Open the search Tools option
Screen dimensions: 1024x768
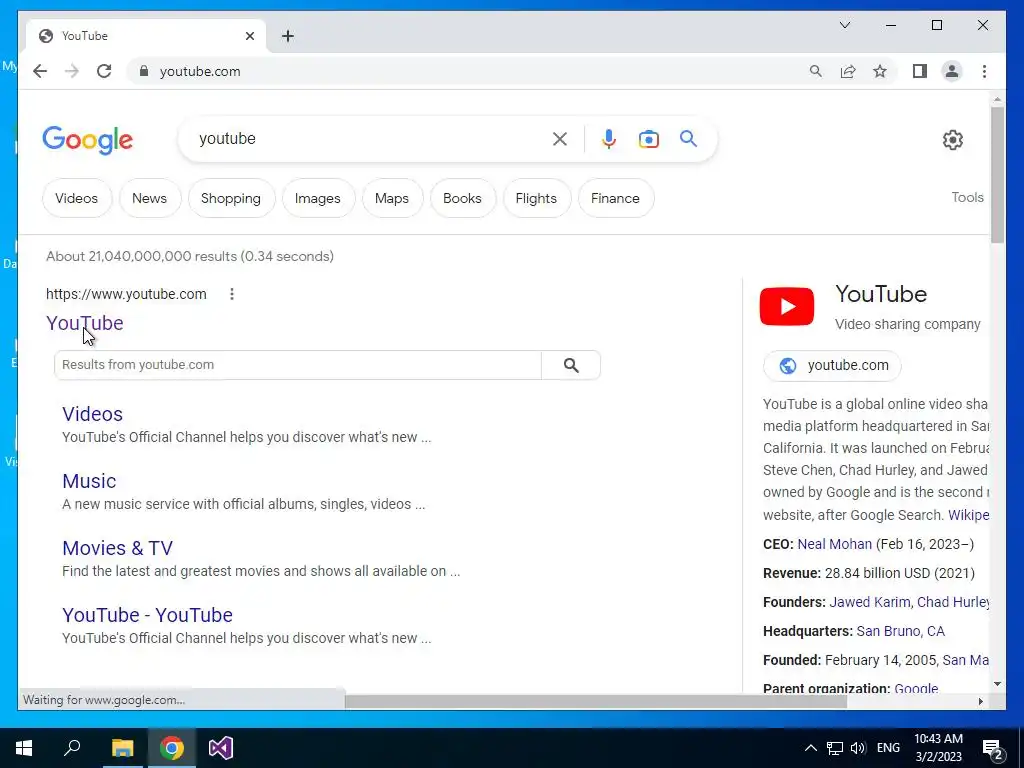coord(967,197)
